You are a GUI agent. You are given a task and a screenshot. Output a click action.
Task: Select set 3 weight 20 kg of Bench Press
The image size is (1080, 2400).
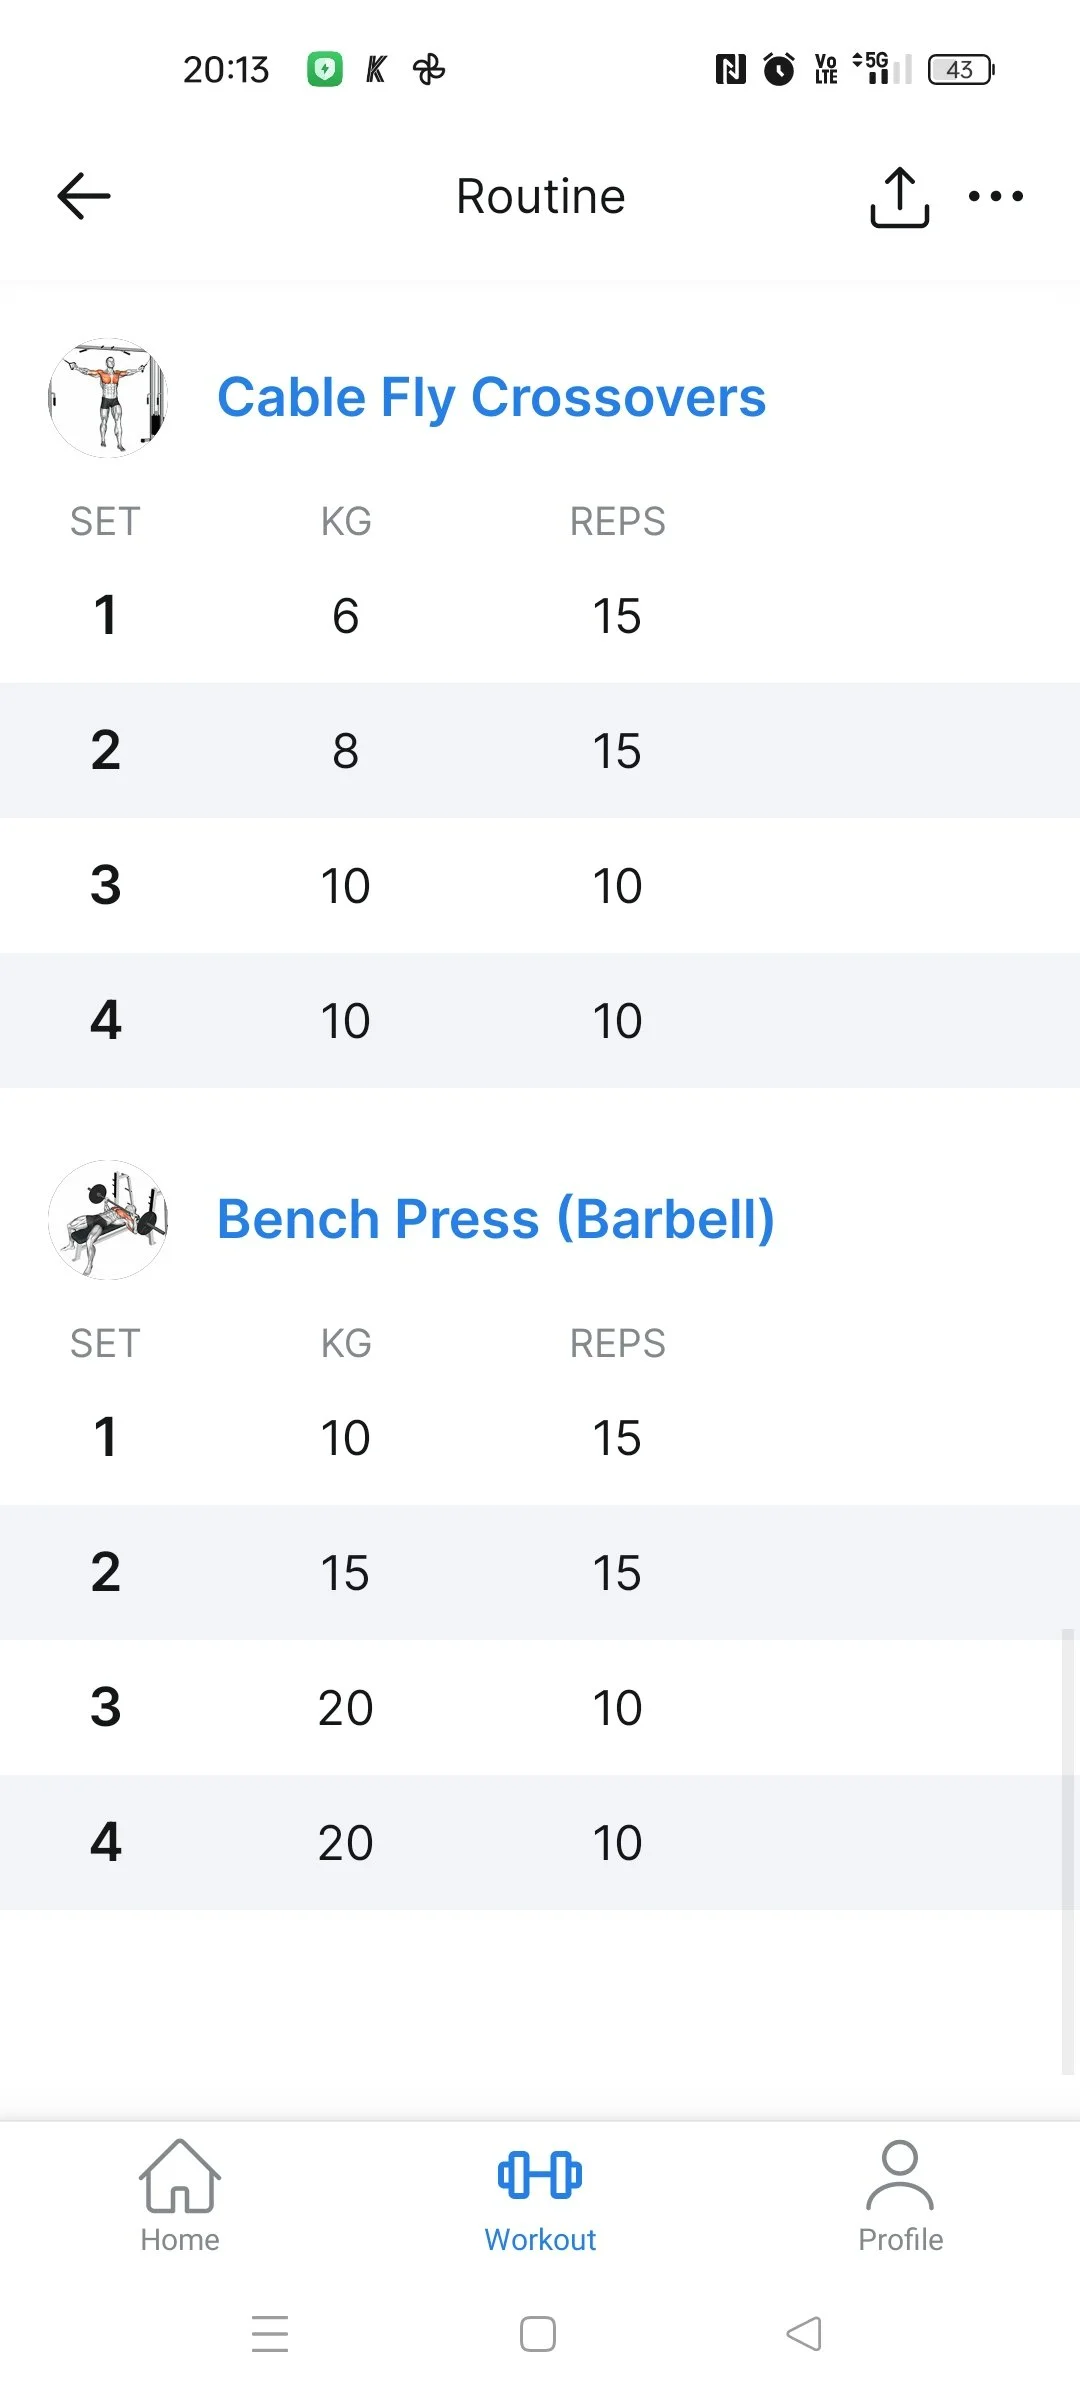tap(345, 1708)
